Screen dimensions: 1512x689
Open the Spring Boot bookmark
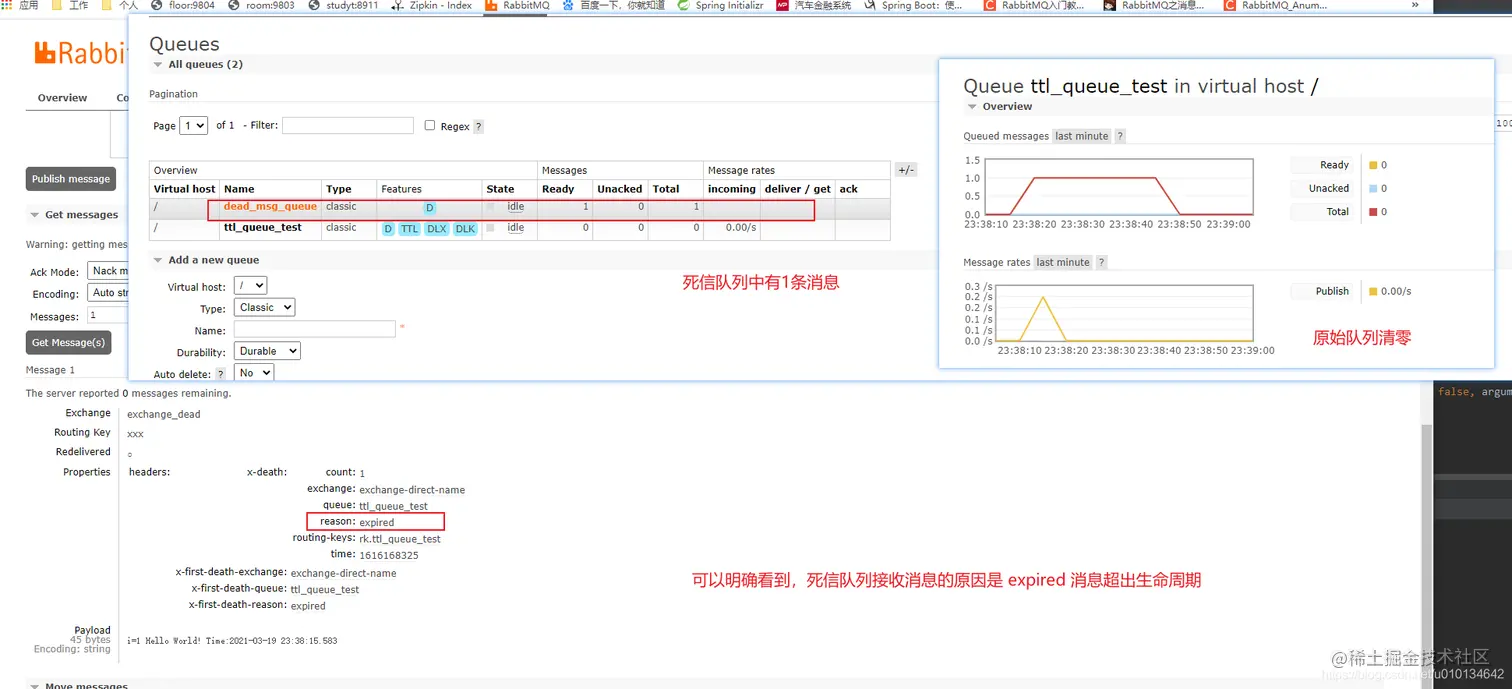914,5
